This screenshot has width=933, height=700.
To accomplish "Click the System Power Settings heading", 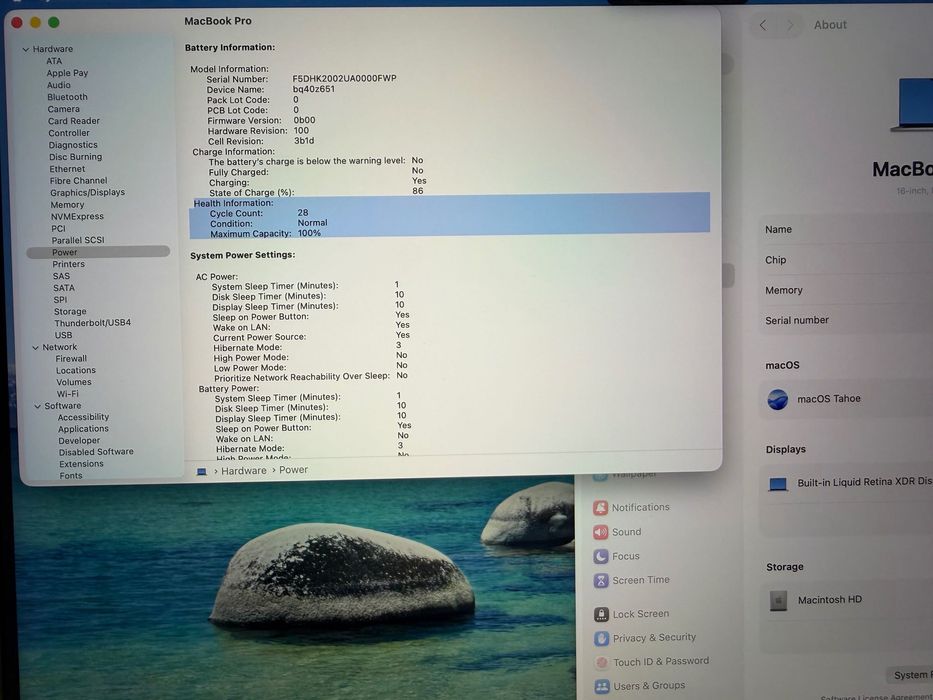I will click(x=243, y=255).
